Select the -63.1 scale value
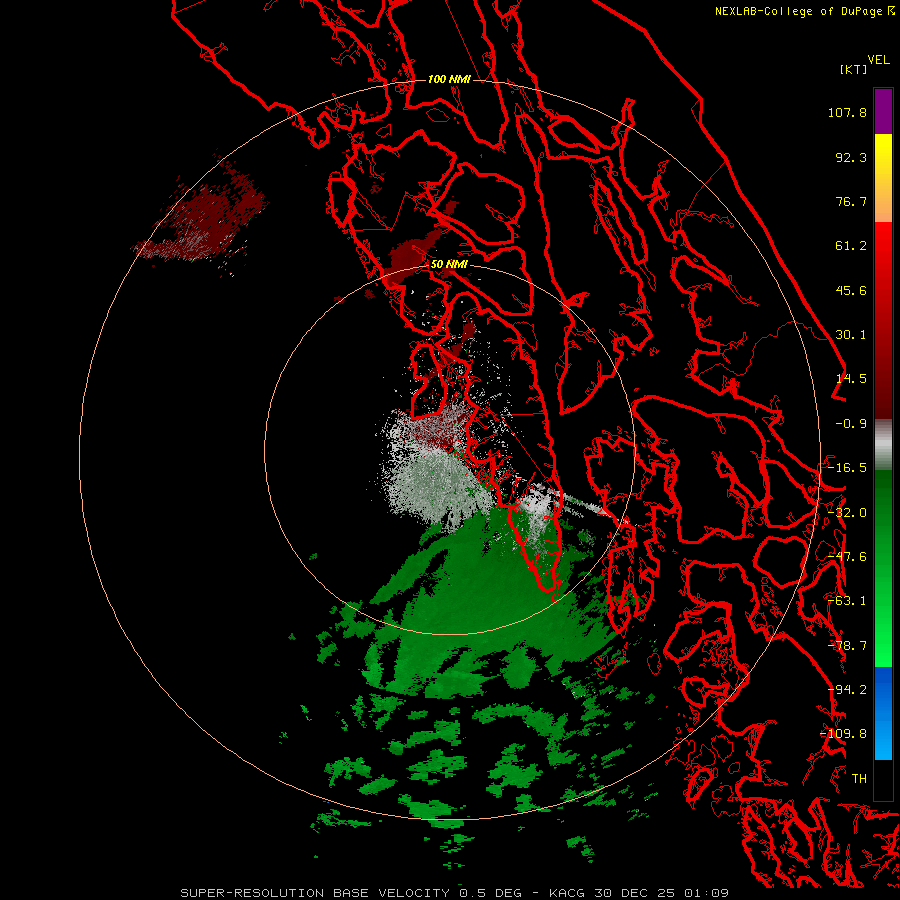 point(847,601)
